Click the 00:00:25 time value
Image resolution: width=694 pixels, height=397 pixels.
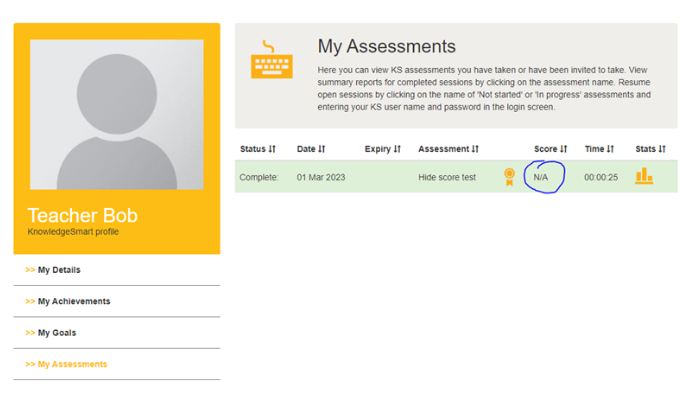601,177
